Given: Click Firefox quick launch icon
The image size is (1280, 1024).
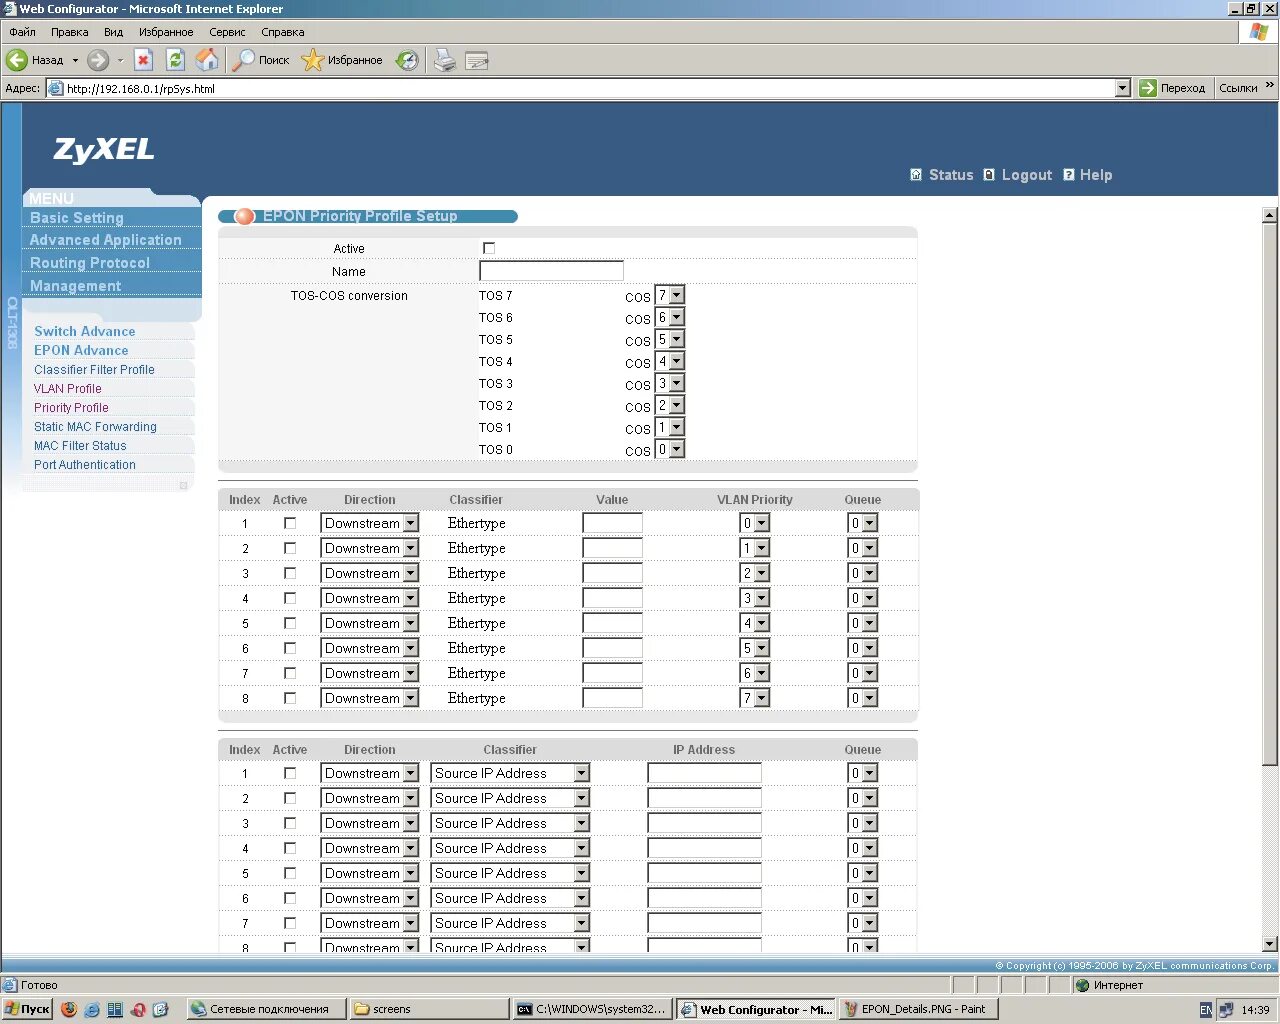Looking at the screenshot, I should coord(68,1009).
